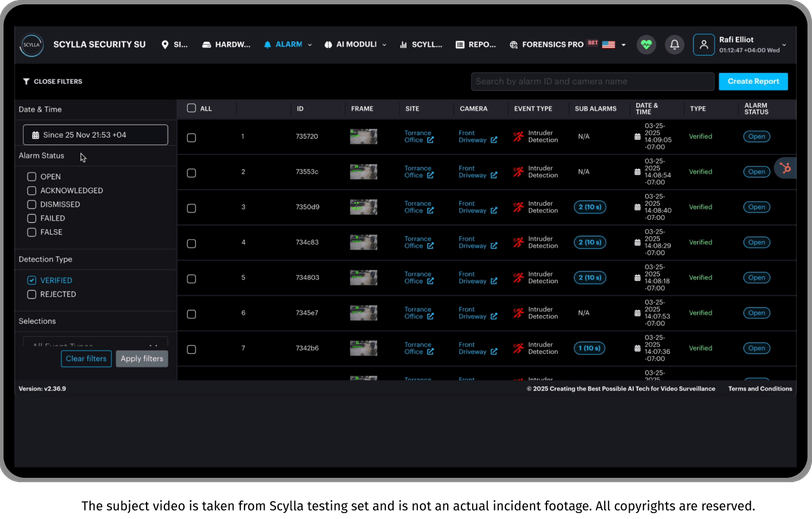Screen dimensions: 812x519
Task: Open Torrance Office external link for alarm 7345e7
Action: pyautogui.click(x=430, y=316)
